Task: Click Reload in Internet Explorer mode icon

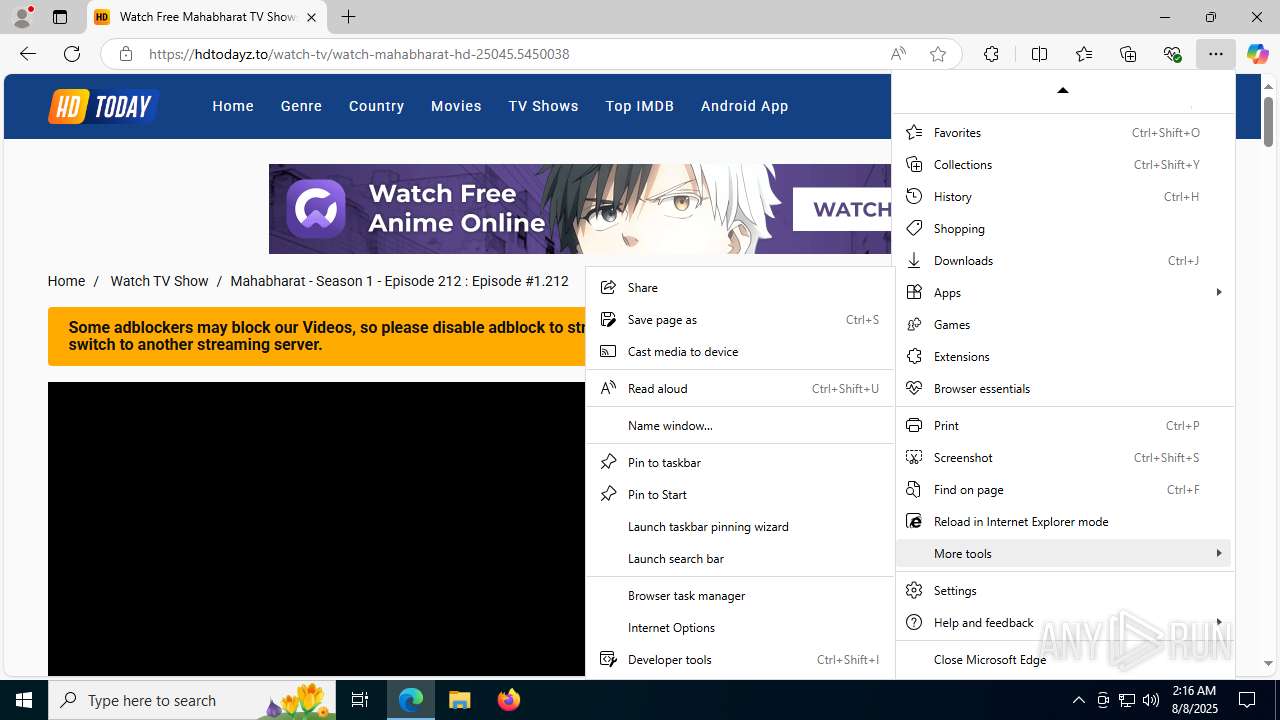Action: click(x=913, y=521)
